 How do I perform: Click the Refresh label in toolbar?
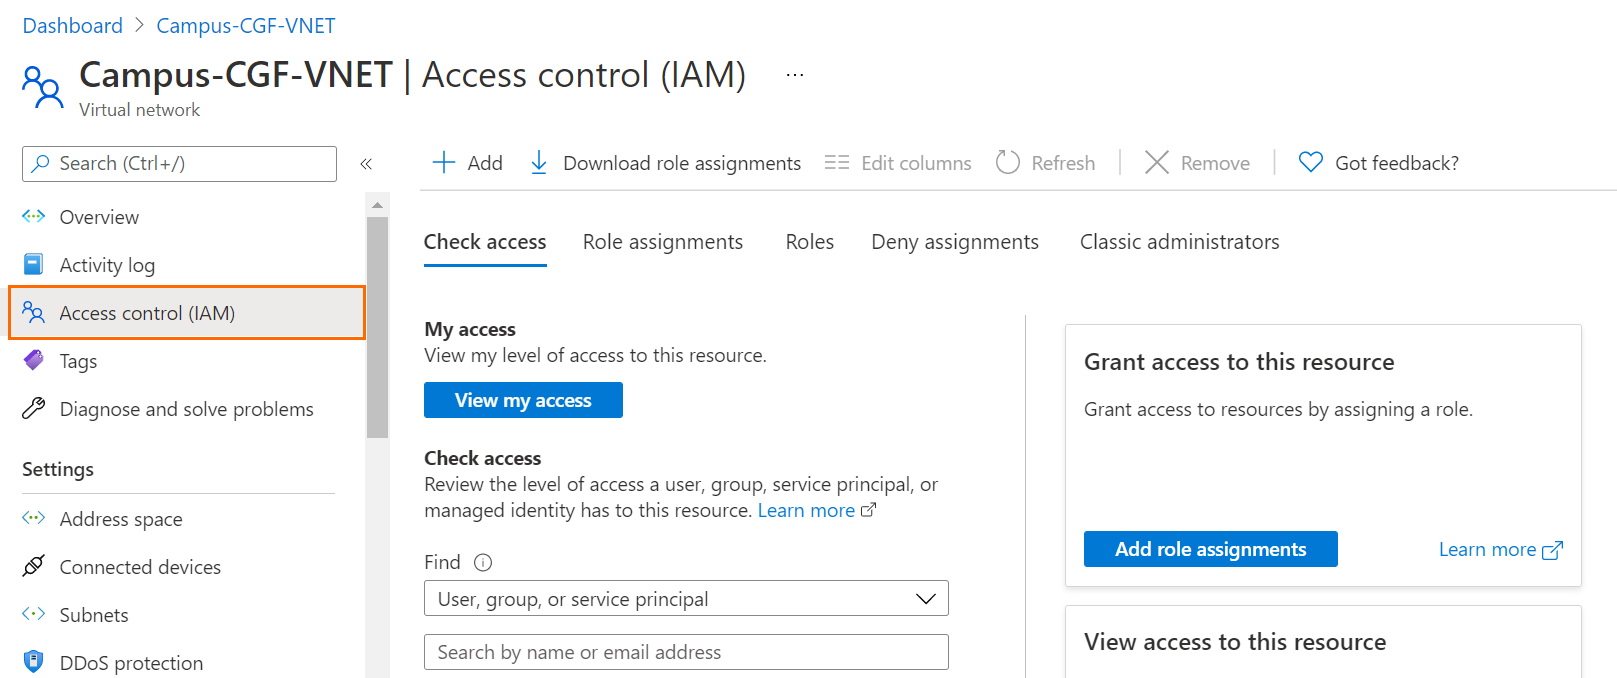tap(1063, 163)
